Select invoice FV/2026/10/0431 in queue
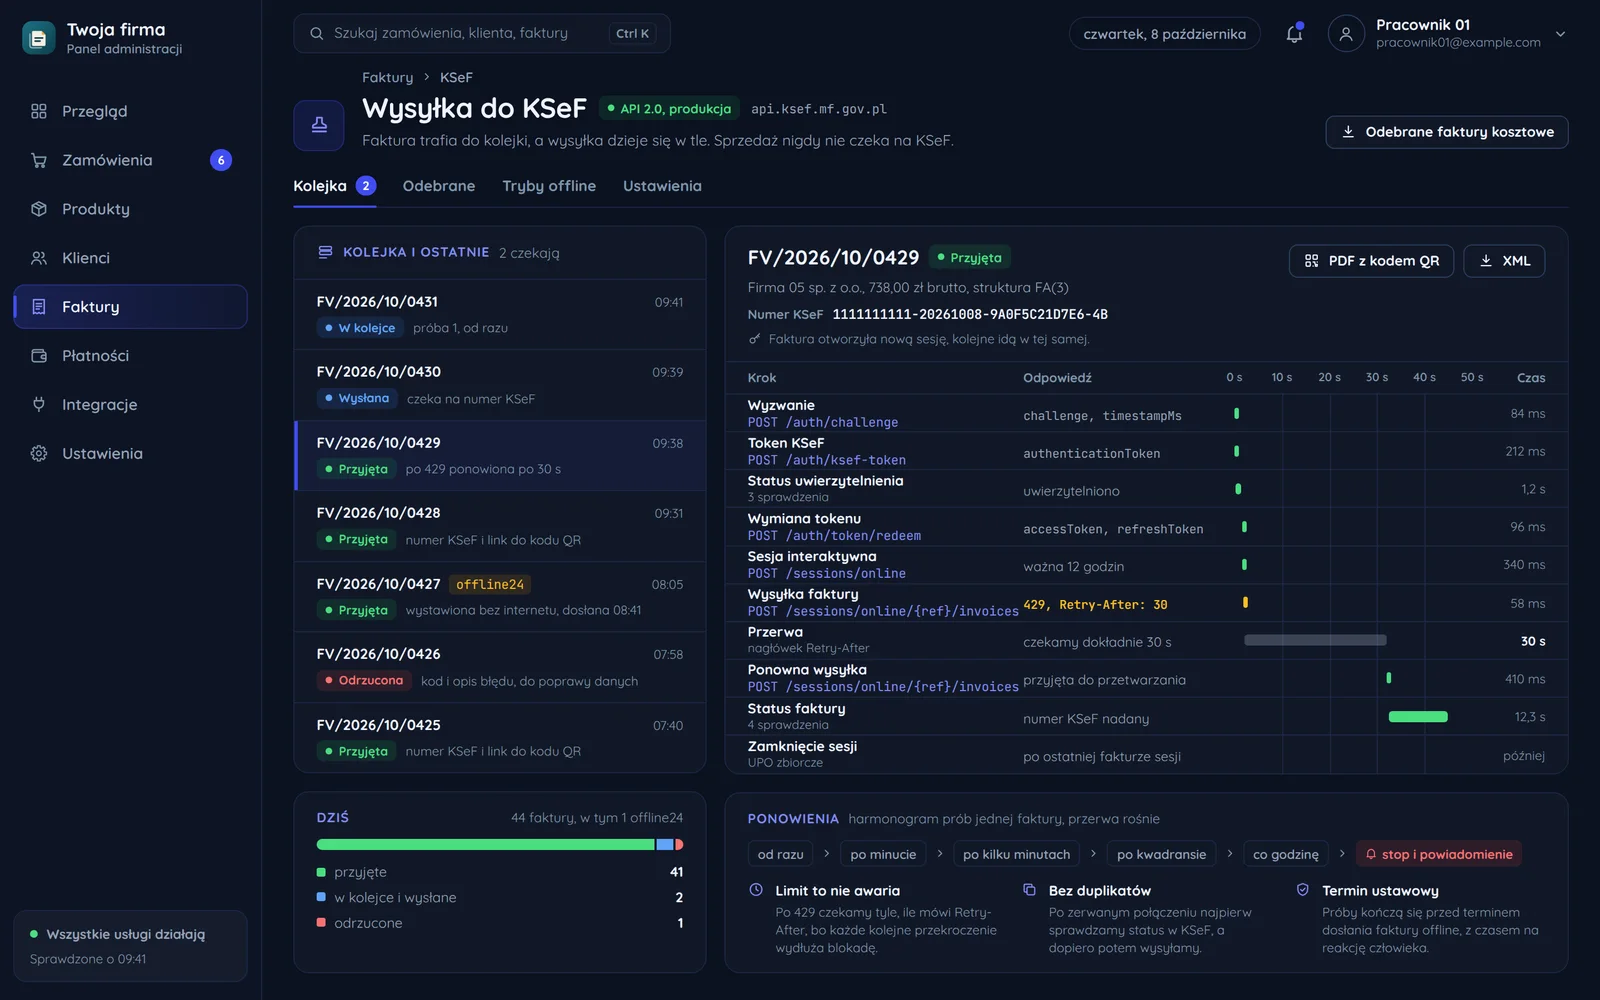This screenshot has height=1000, width=1600. click(500, 314)
